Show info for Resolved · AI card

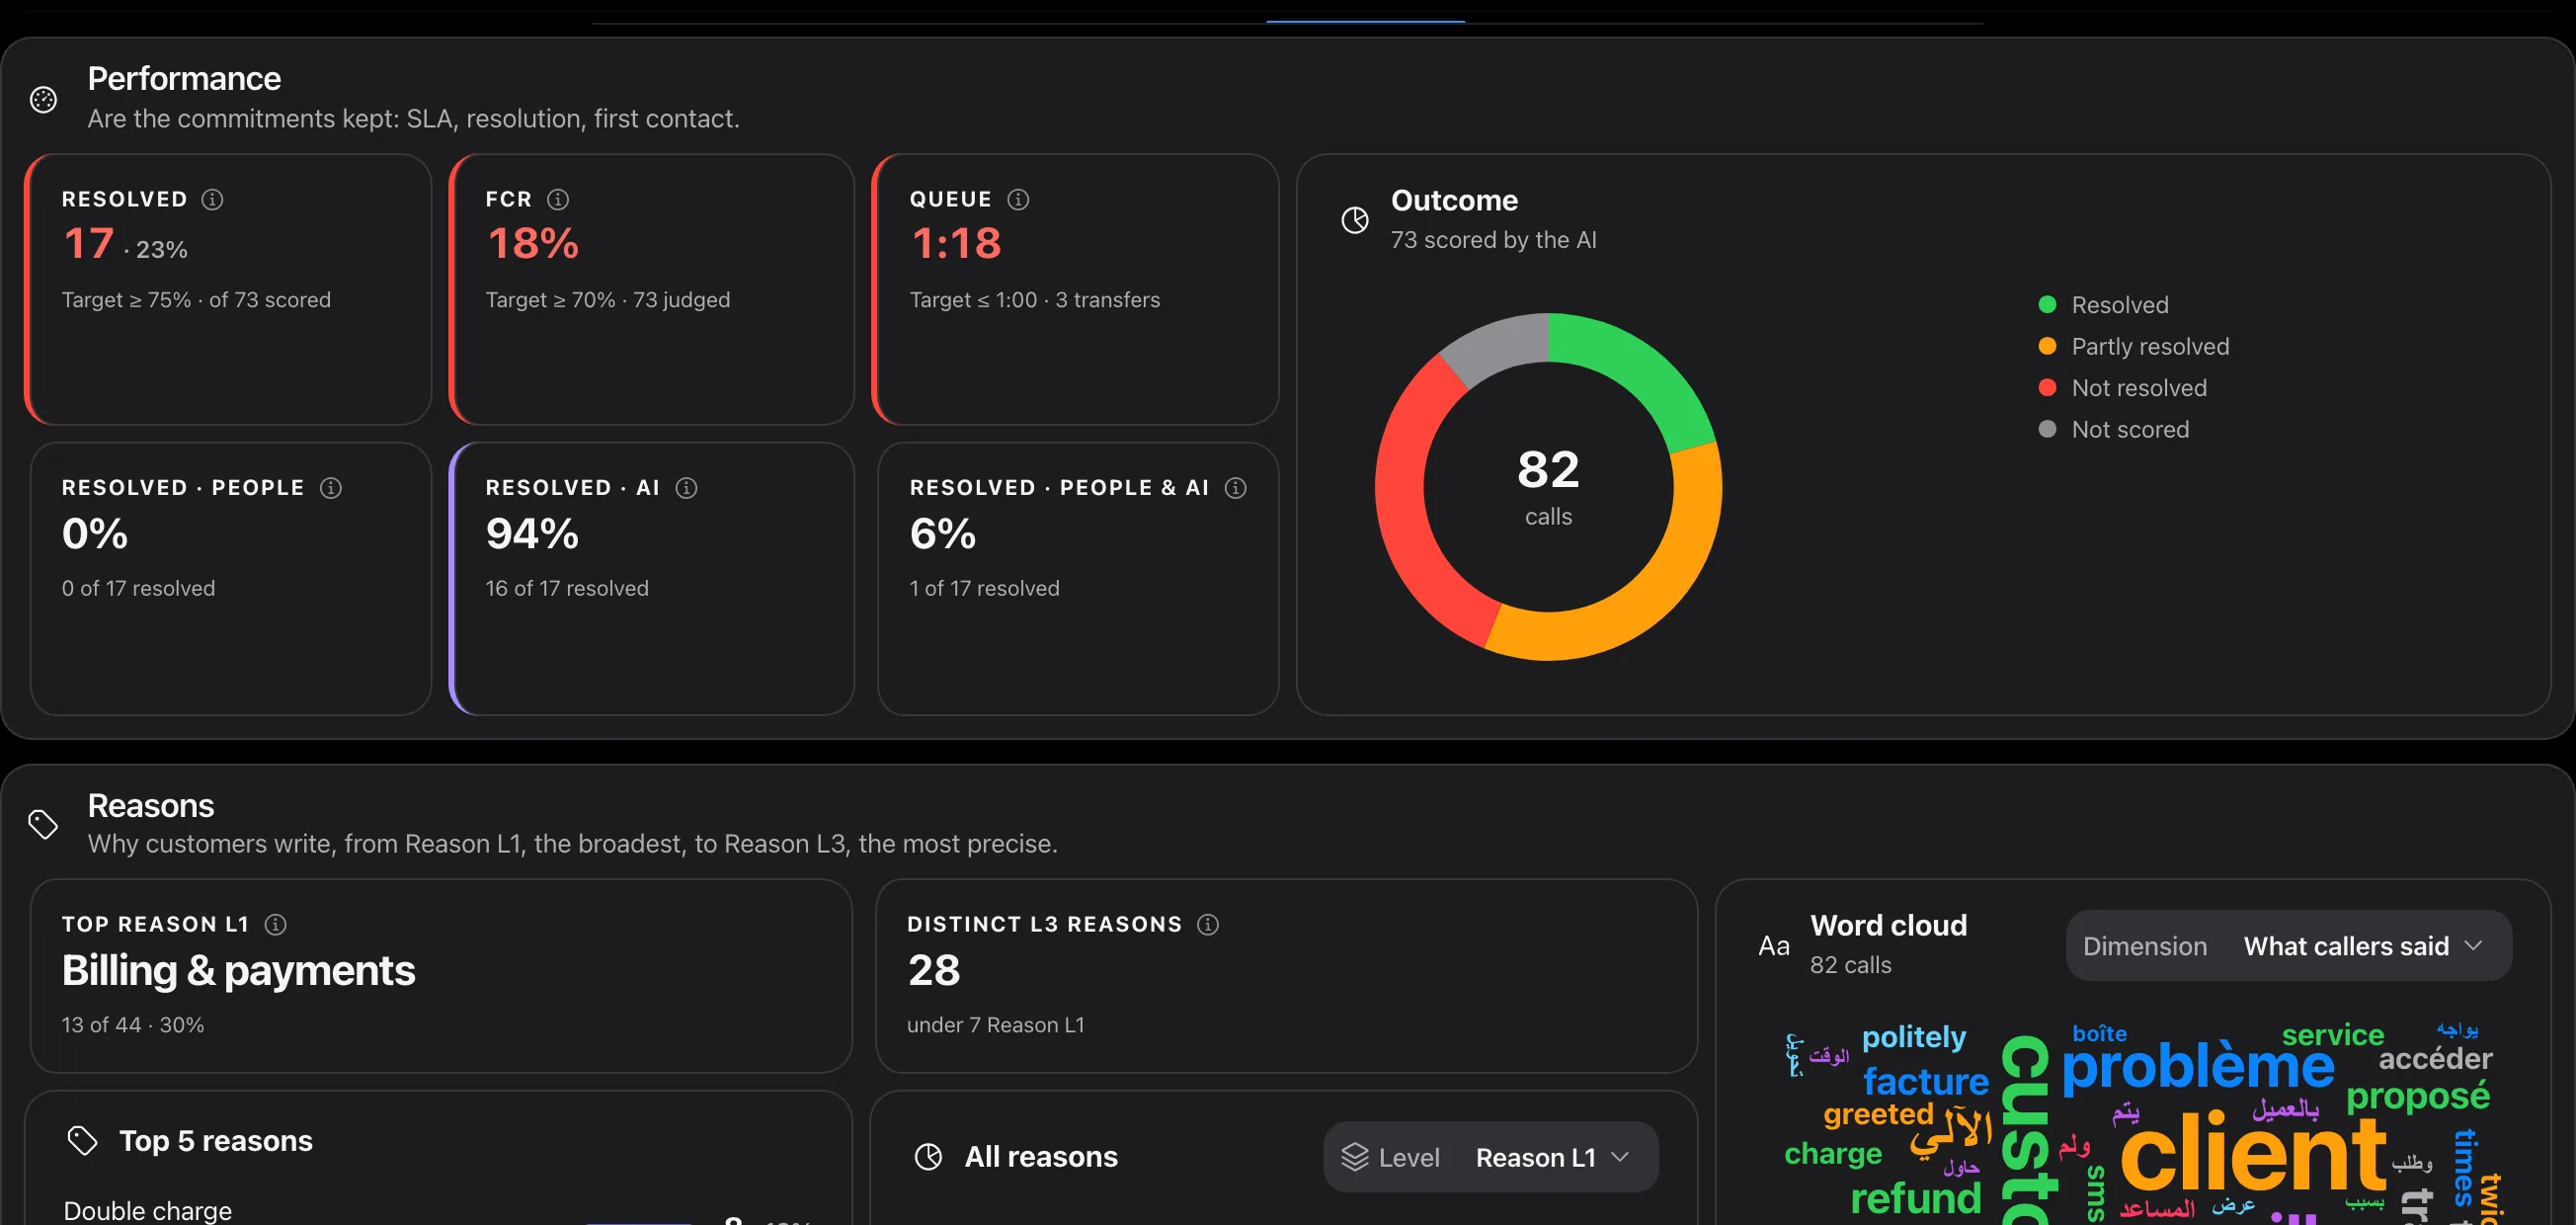point(686,487)
